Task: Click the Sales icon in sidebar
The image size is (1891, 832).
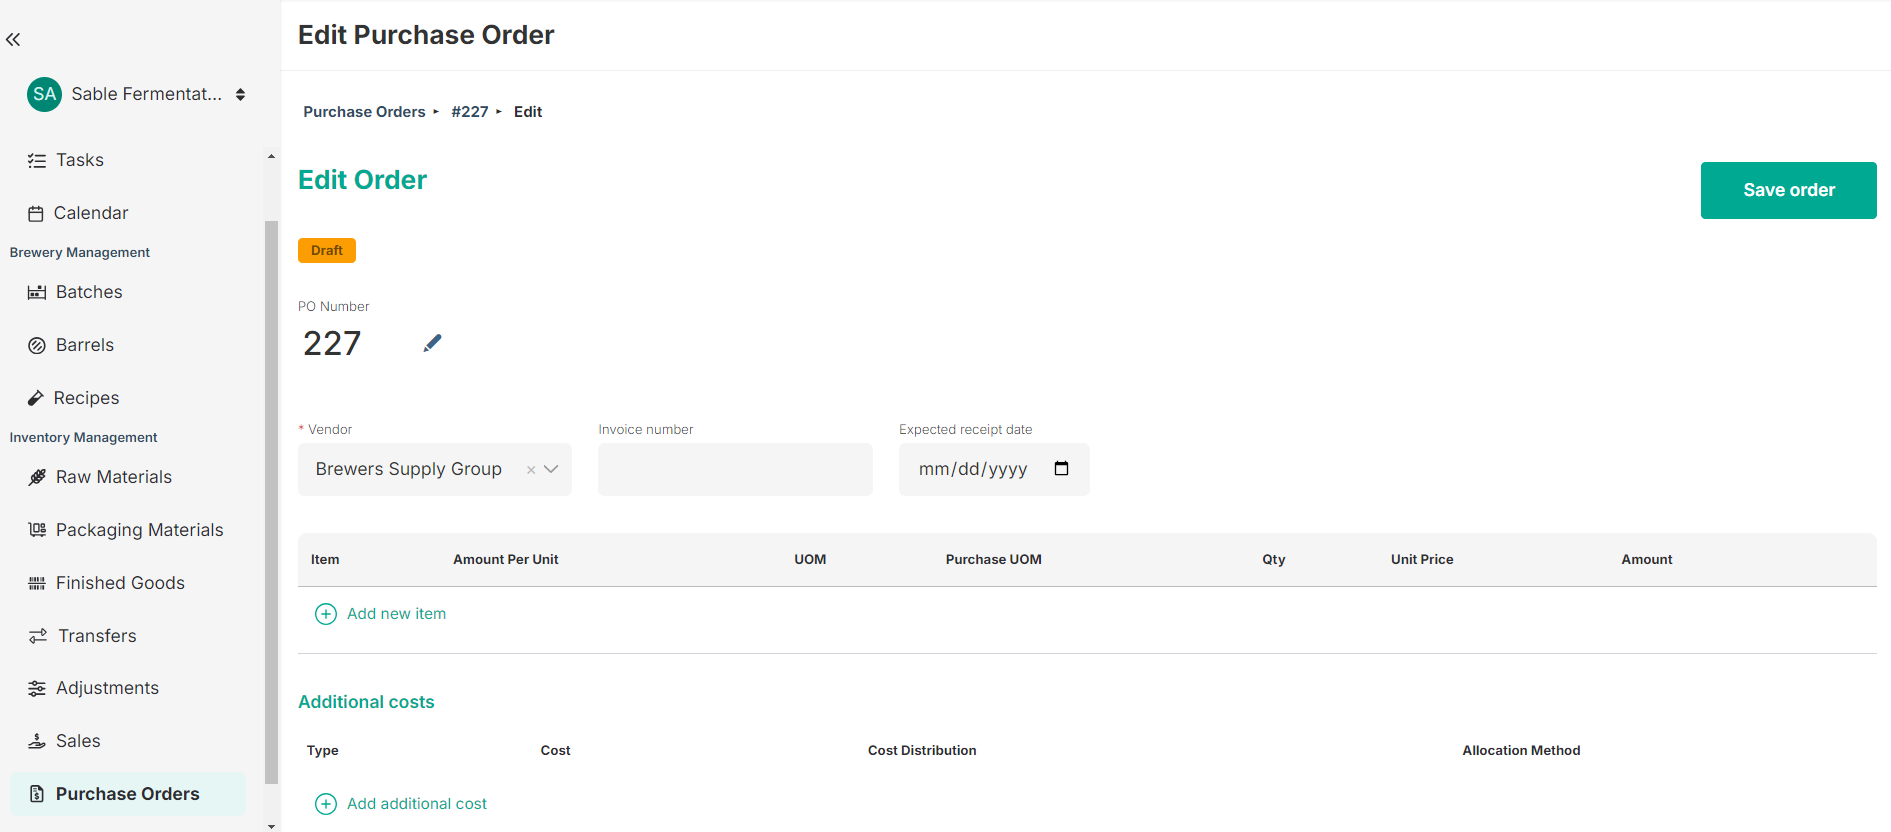Action: (37, 741)
